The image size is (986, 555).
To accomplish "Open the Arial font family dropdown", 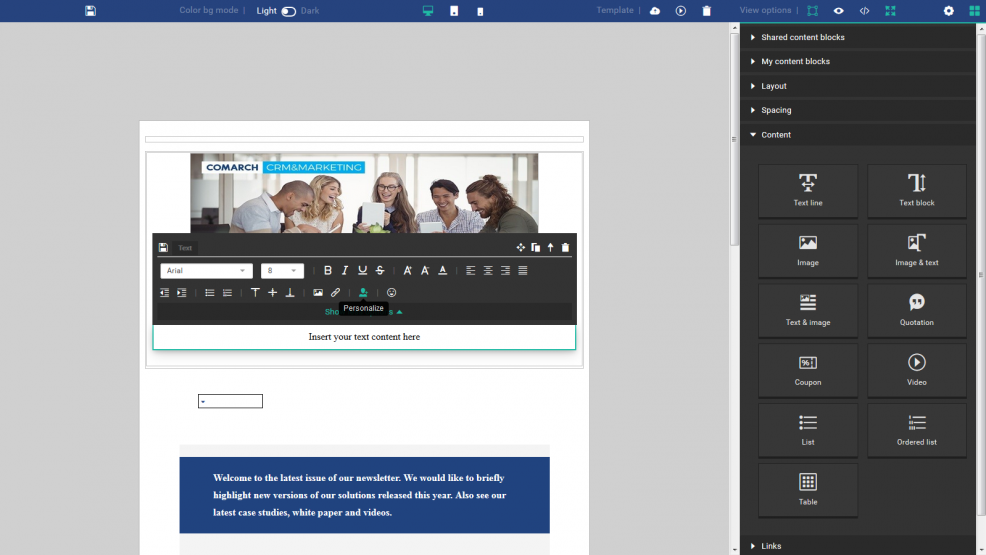I will [206, 271].
